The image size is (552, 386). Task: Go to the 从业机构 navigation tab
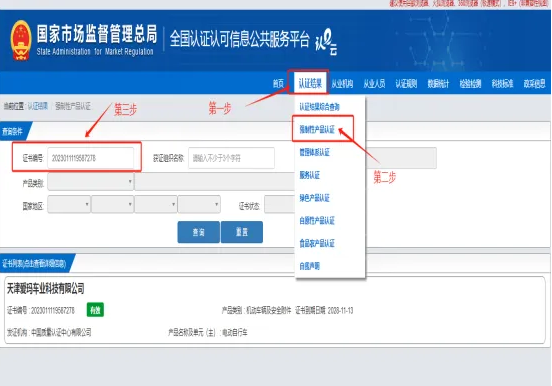click(342, 83)
